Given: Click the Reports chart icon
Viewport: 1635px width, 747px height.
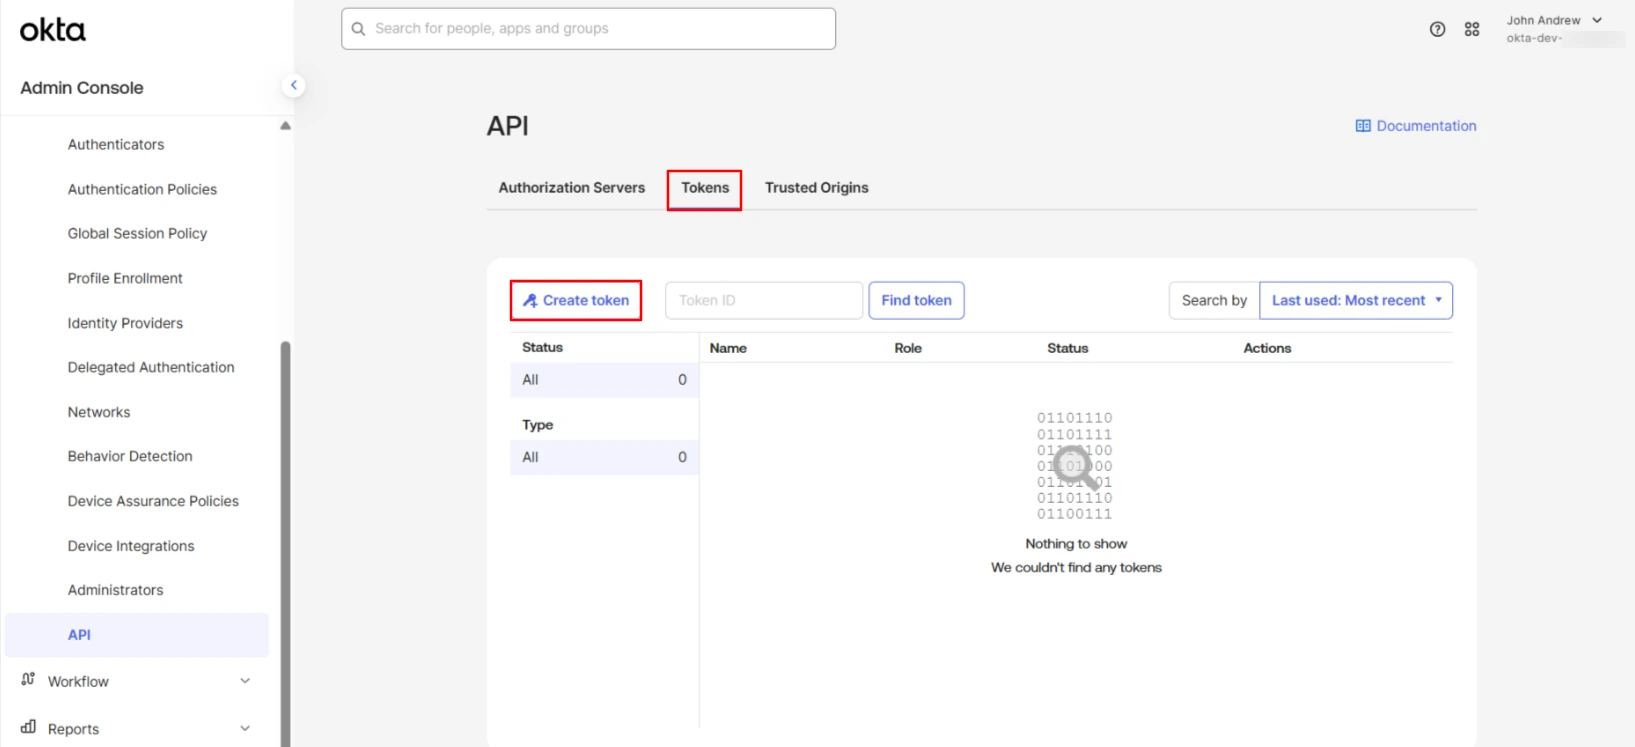Looking at the screenshot, I should pos(28,727).
